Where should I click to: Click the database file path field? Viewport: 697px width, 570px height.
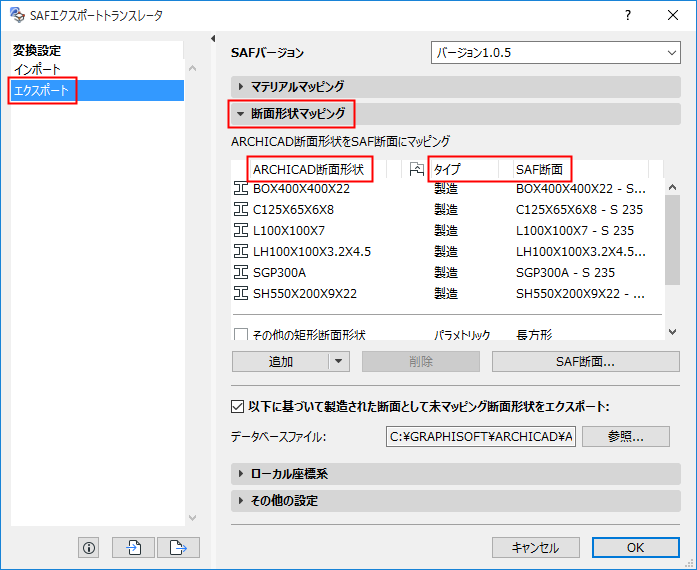point(481,437)
